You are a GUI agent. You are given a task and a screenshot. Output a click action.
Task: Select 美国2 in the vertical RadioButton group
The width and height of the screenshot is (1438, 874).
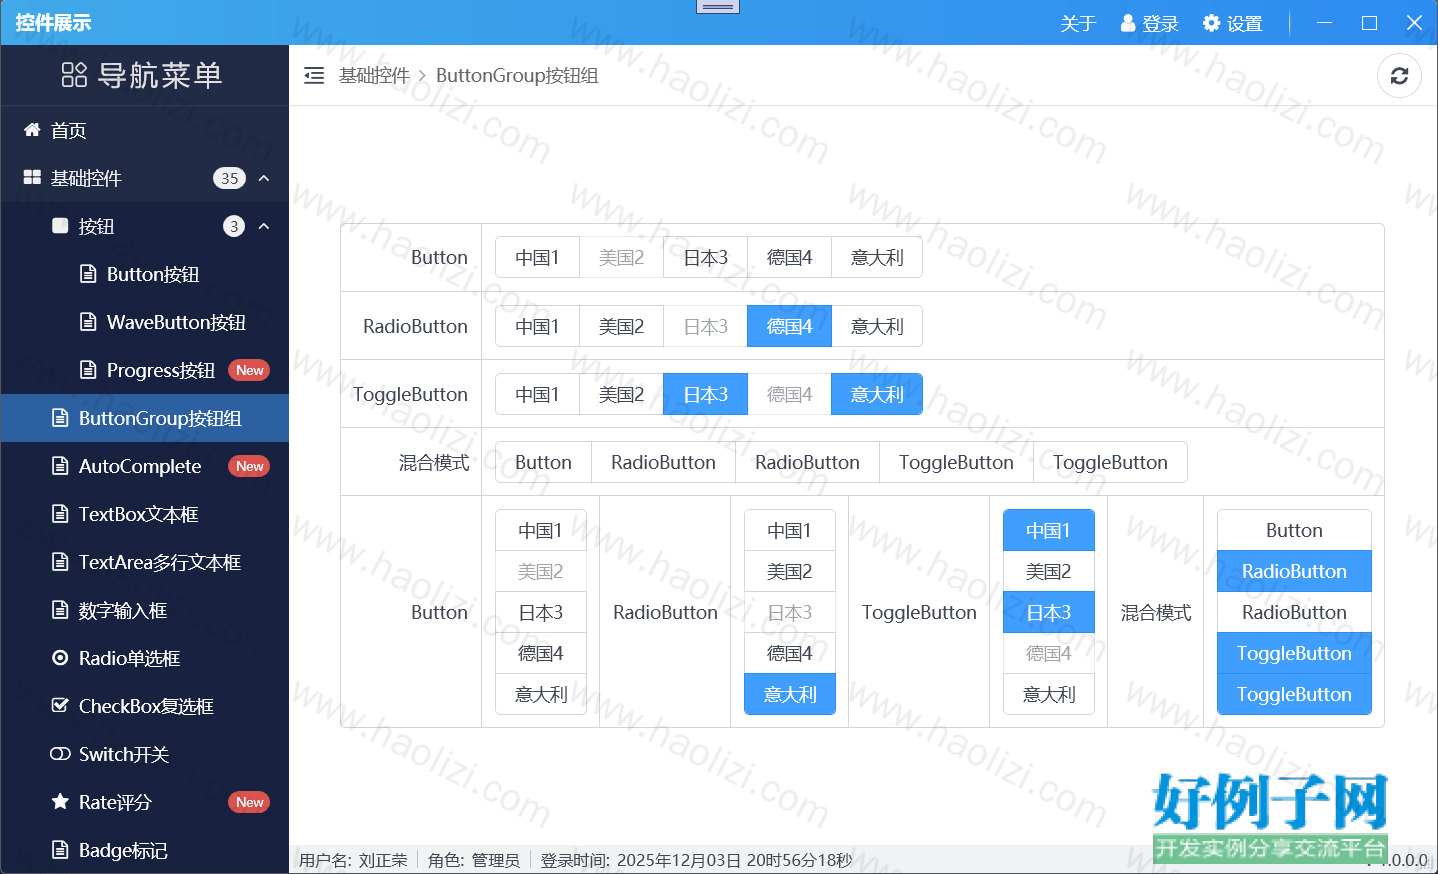[x=790, y=571]
